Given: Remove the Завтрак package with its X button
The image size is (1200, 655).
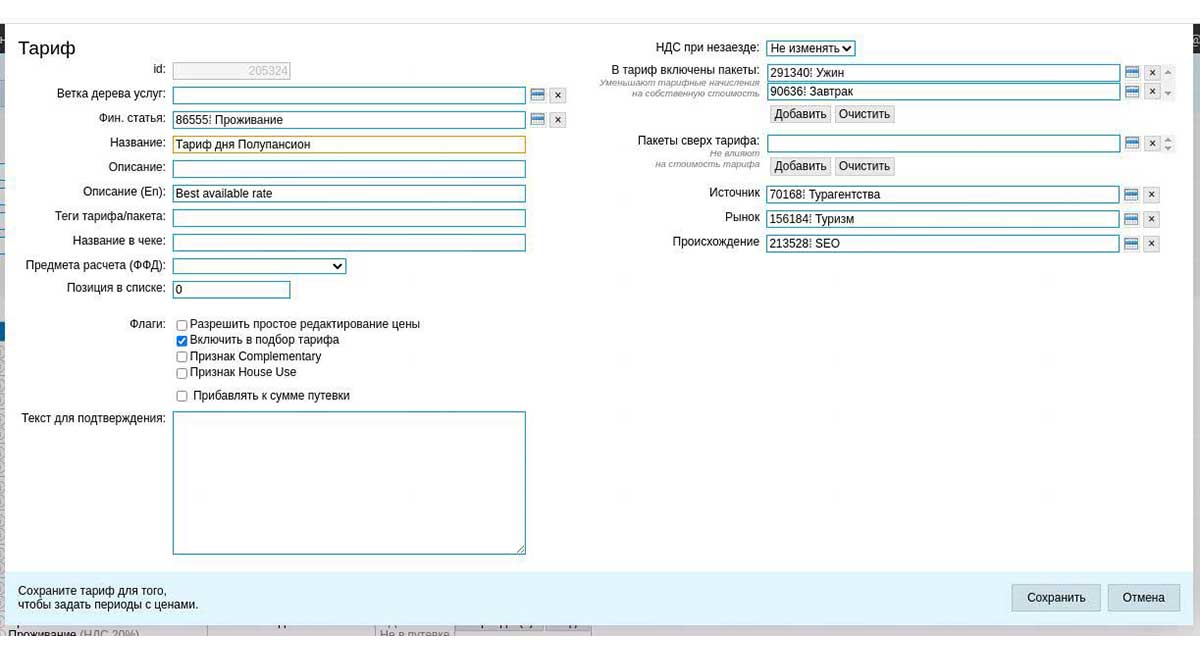Looking at the screenshot, I should [x=1152, y=92].
